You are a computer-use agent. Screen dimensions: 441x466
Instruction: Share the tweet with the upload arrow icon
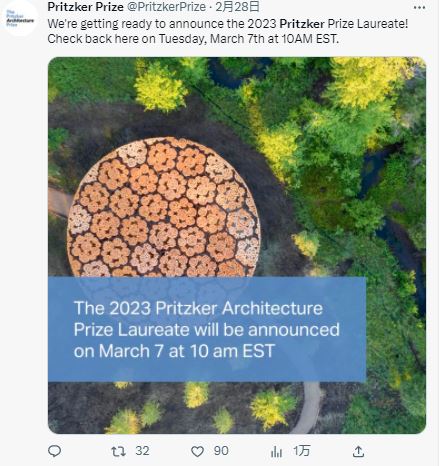pyautogui.click(x=358, y=451)
